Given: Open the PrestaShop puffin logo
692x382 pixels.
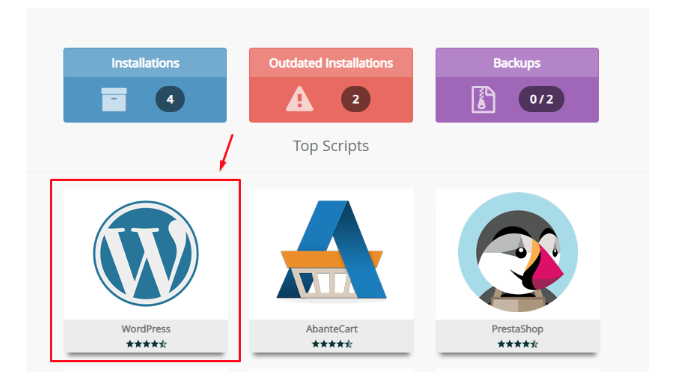Looking at the screenshot, I should pos(518,252).
